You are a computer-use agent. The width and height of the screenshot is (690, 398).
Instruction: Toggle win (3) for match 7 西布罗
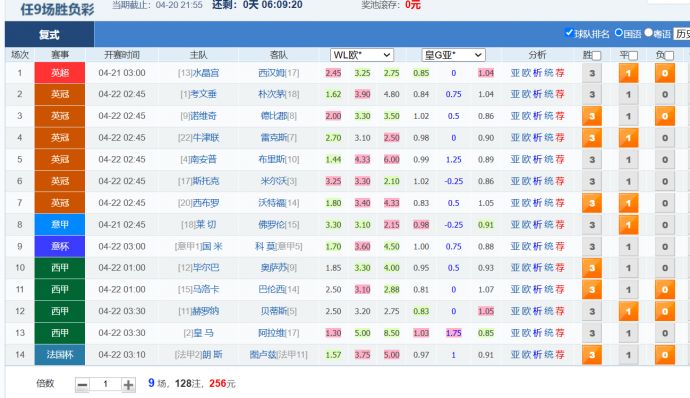click(x=592, y=203)
